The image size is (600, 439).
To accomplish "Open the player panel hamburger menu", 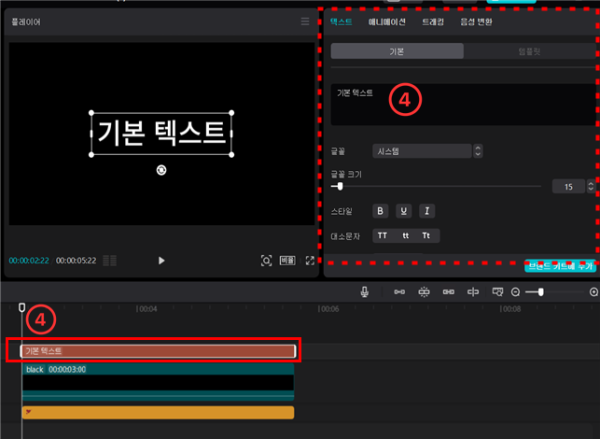I will tap(305, 21).
